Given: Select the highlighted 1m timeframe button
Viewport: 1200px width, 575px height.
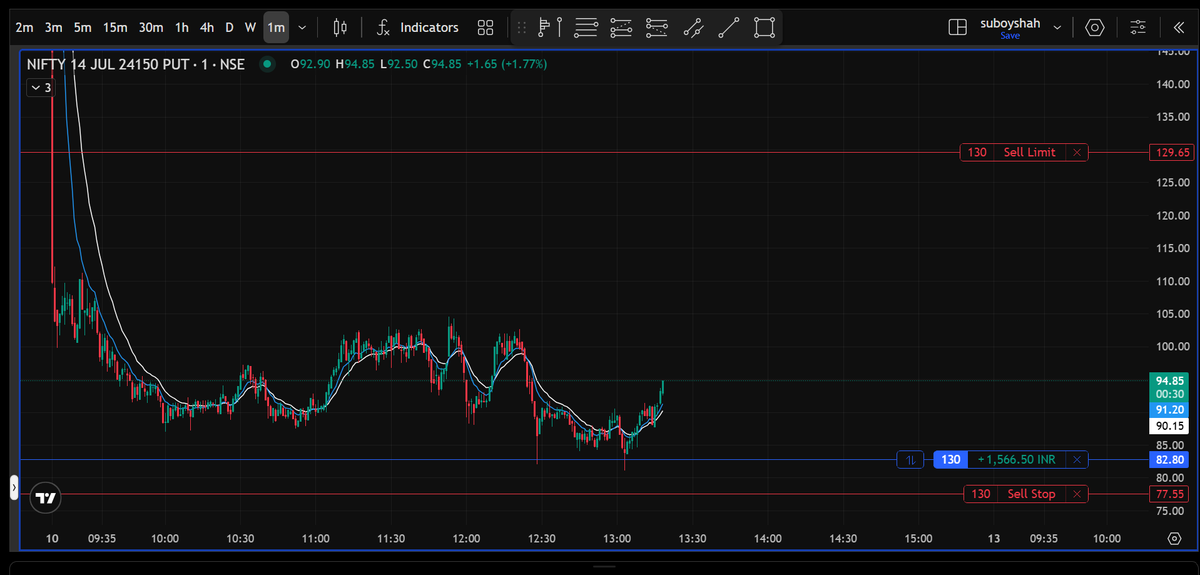Looking at the screenshot, I should pos(276,27).
